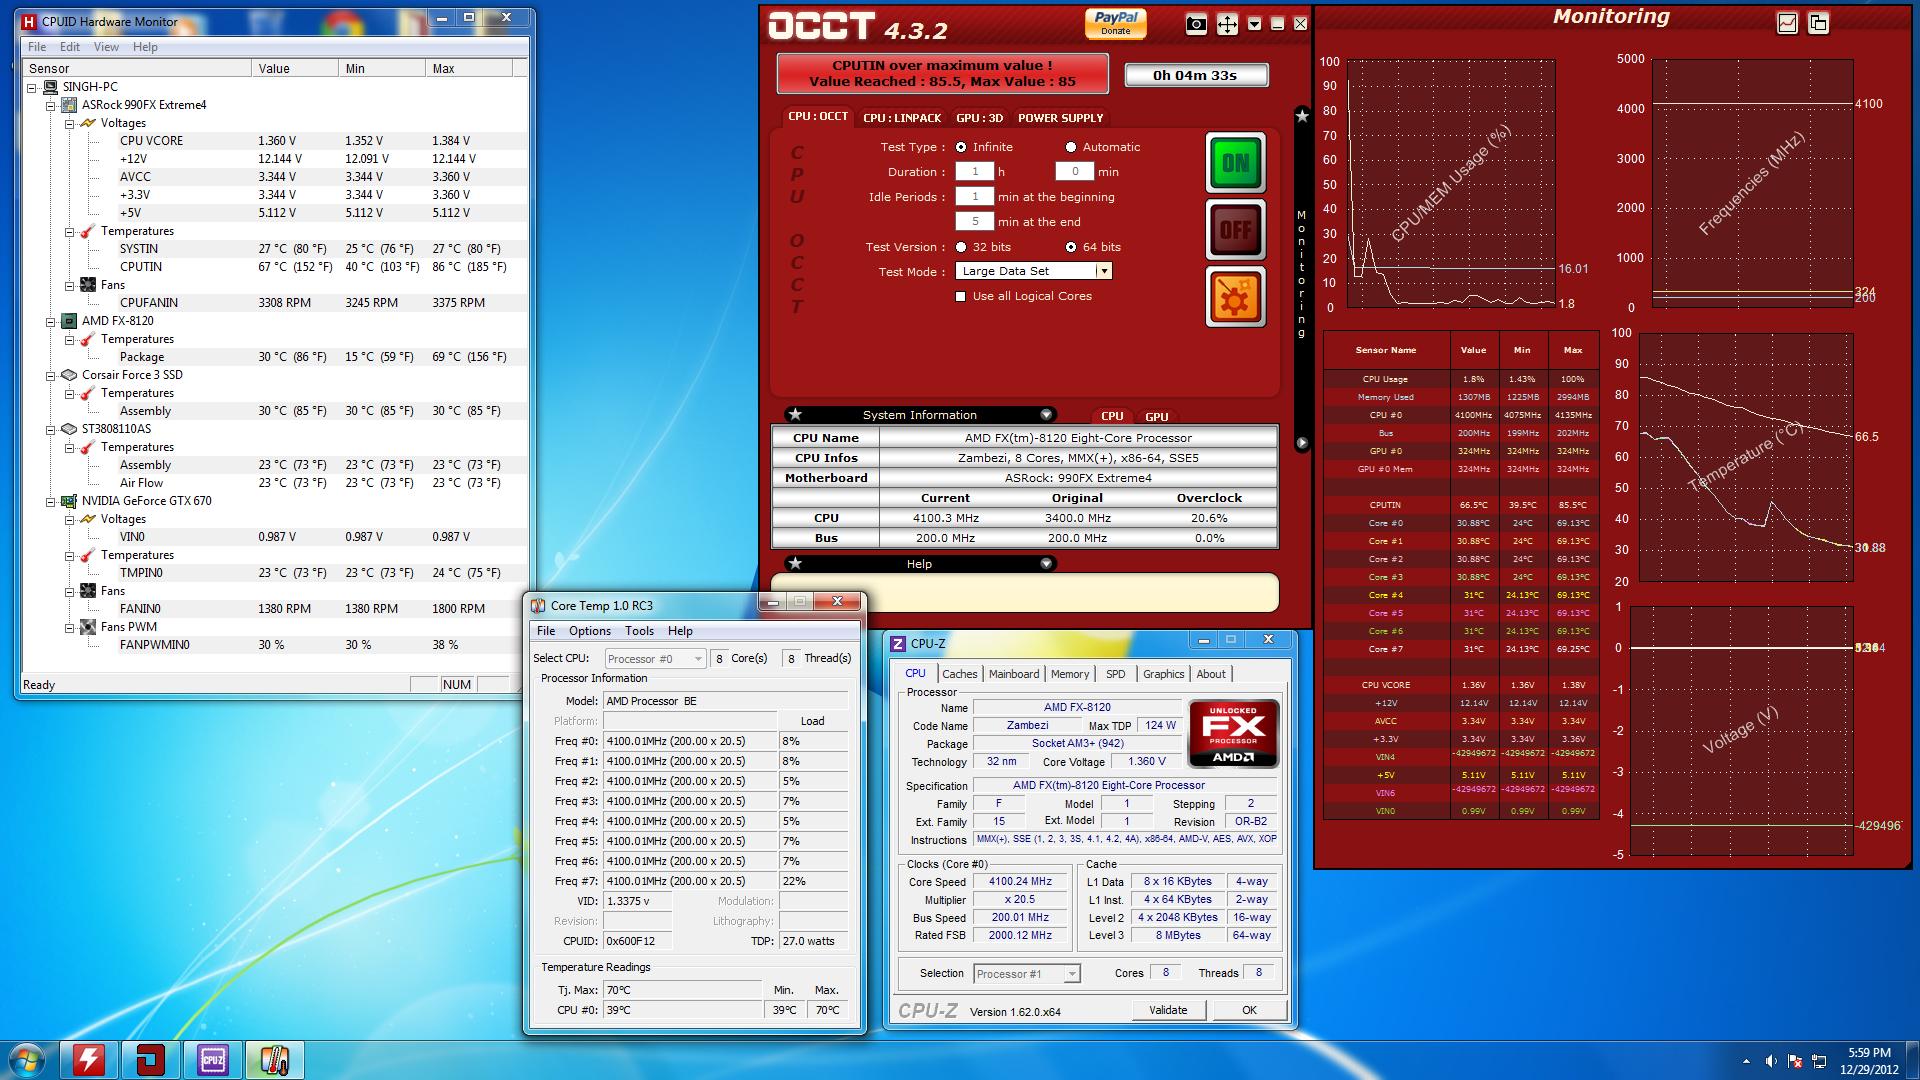The height and width of the screenshot is (1080, 1920).
Task: Open the Options menu in Core Temp
Action: tap(590, 631)
